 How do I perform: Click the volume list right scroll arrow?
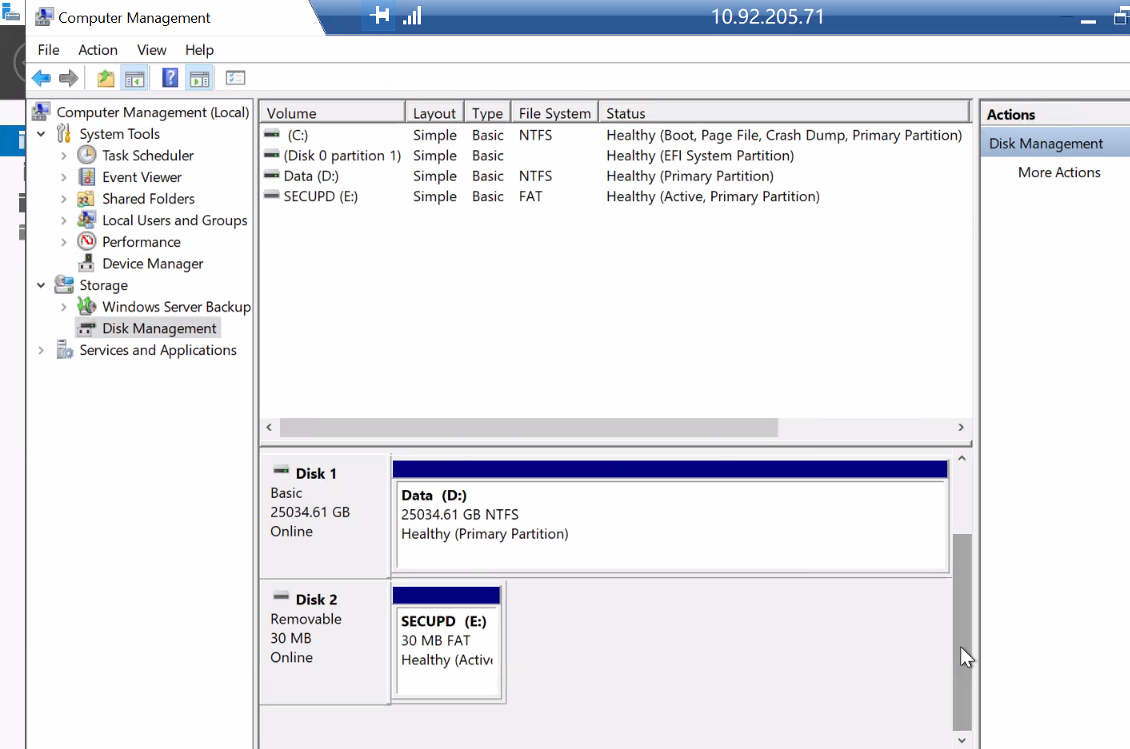pos(961,427)
